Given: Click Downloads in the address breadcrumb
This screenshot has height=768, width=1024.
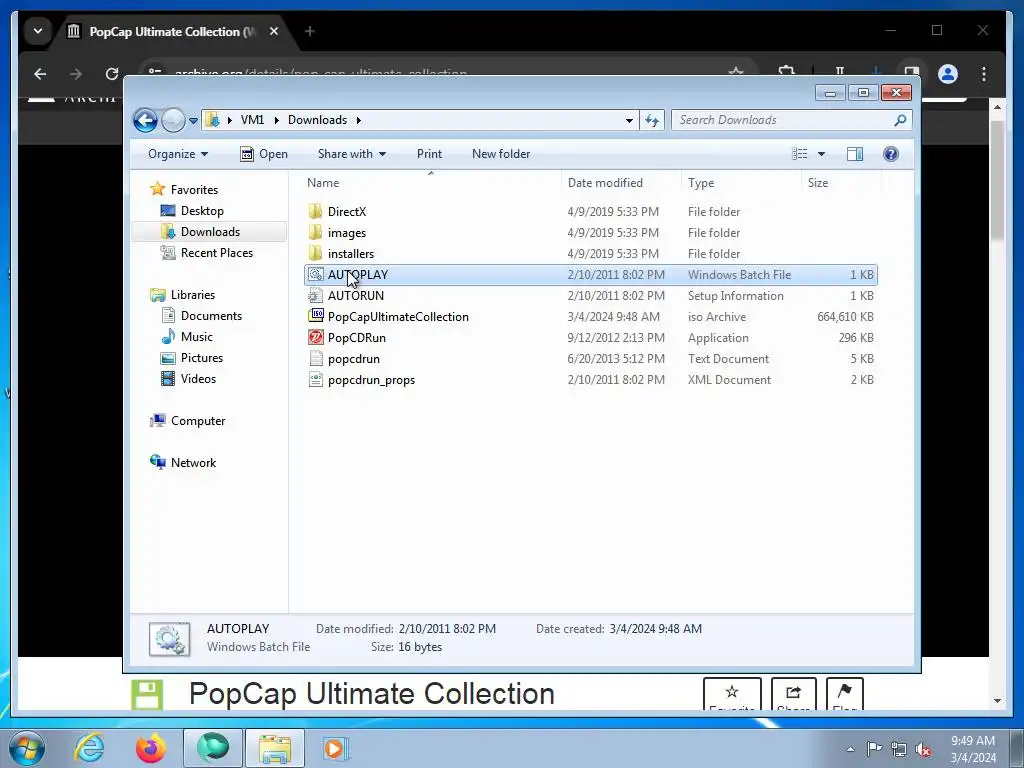Looking at the screenshot, I should point(317,120).
